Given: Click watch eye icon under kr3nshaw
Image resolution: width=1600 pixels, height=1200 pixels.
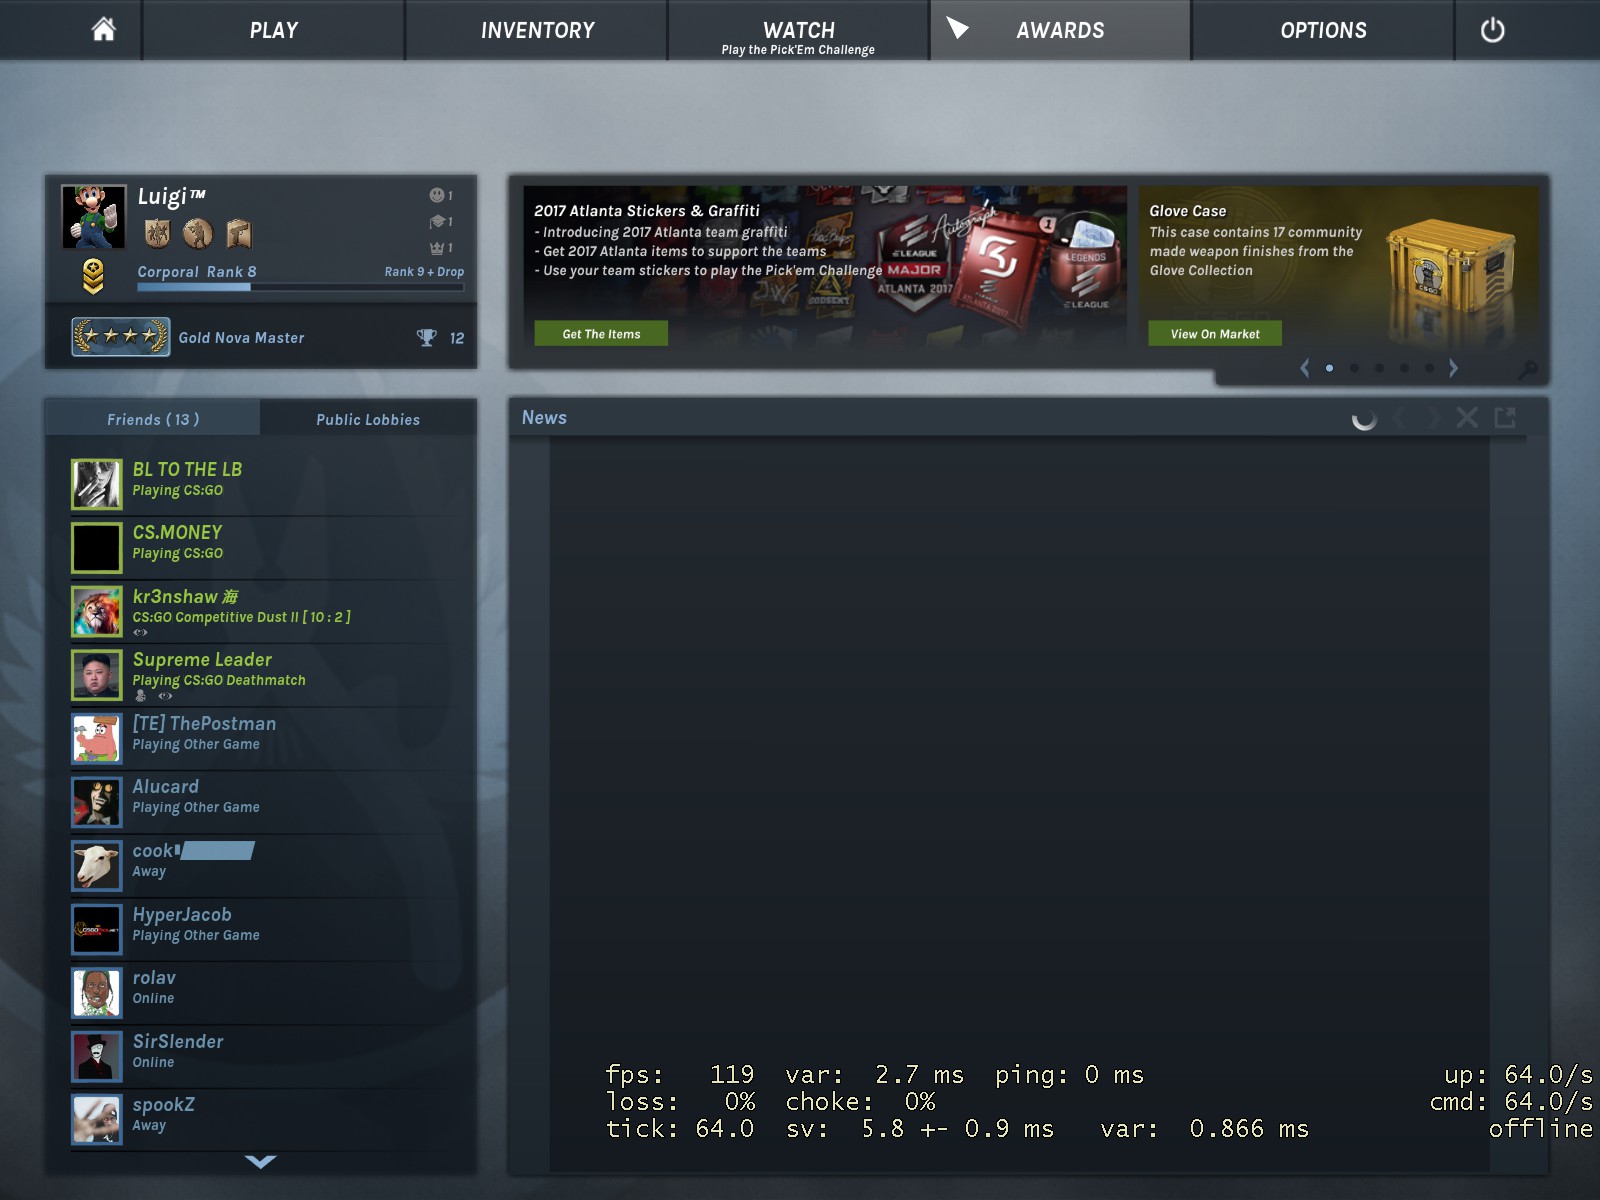Looking at the screenshot, I should 140,632.
